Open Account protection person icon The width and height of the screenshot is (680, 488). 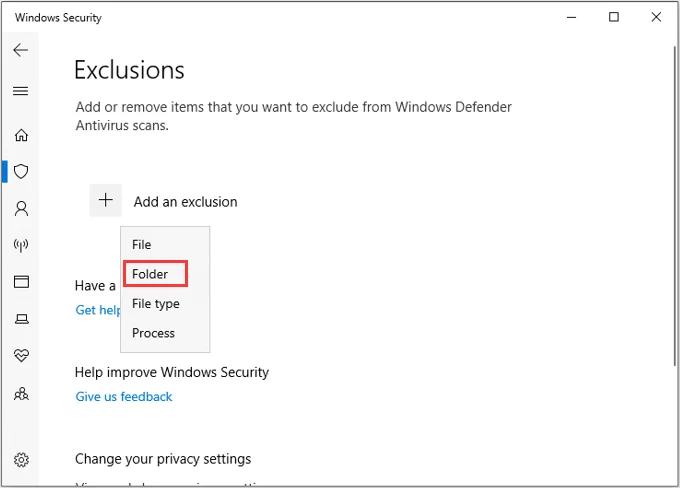click(21, 208)
